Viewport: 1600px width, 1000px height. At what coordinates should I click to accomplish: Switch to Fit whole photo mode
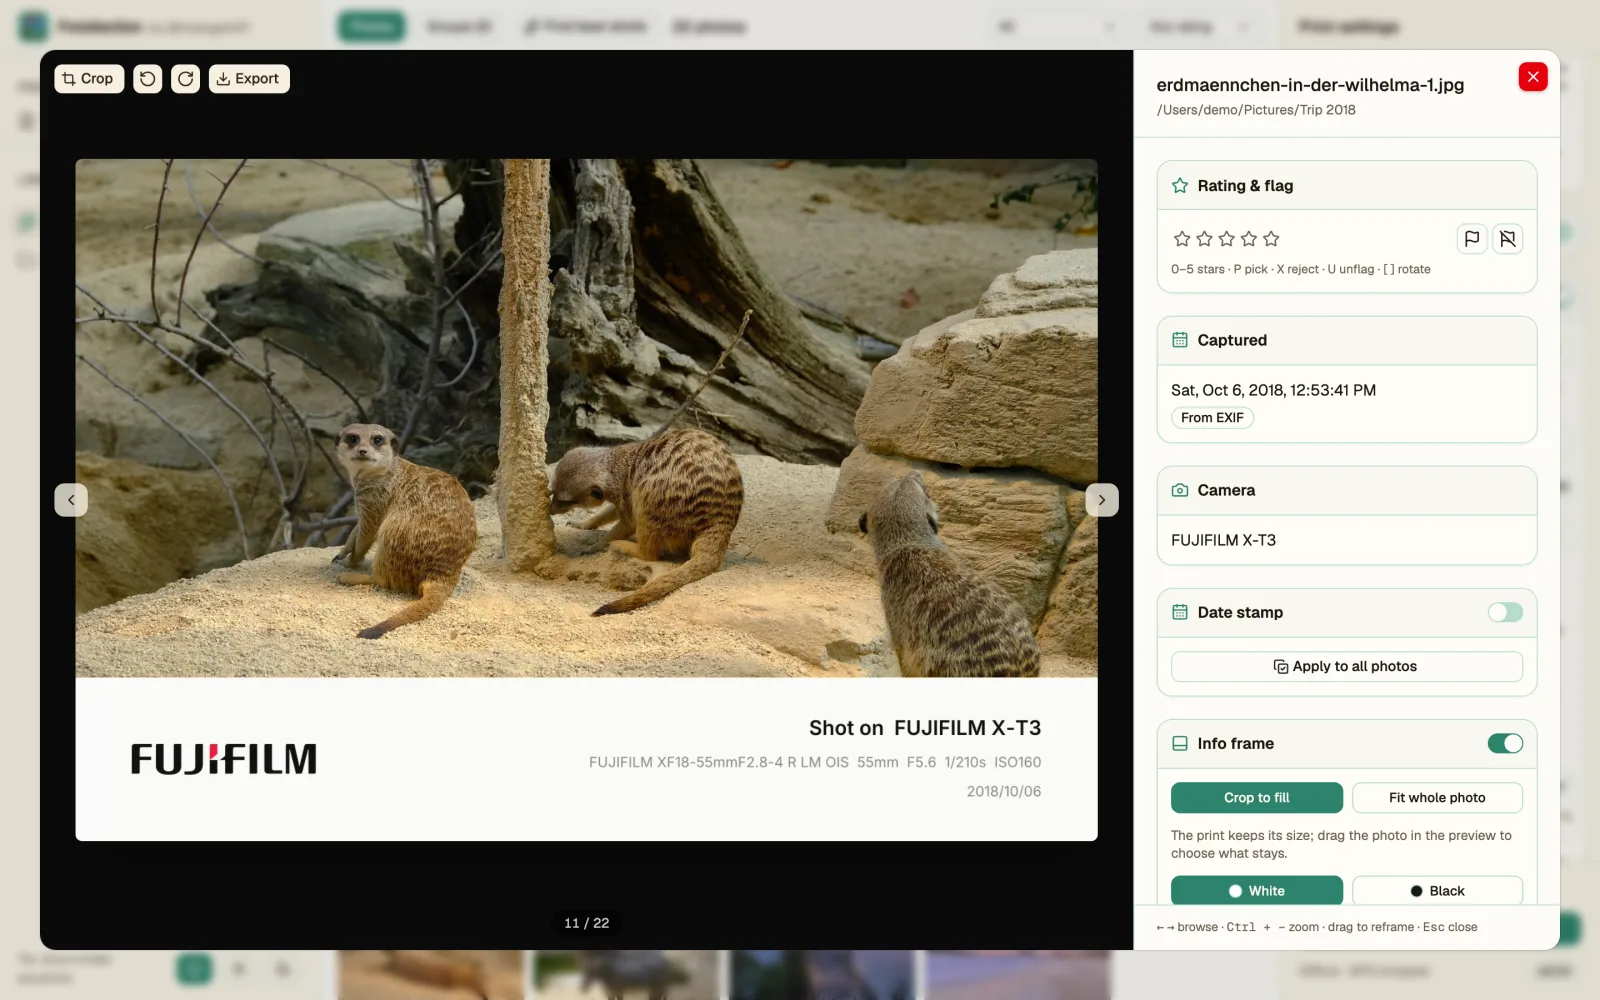pos(1437,798)
